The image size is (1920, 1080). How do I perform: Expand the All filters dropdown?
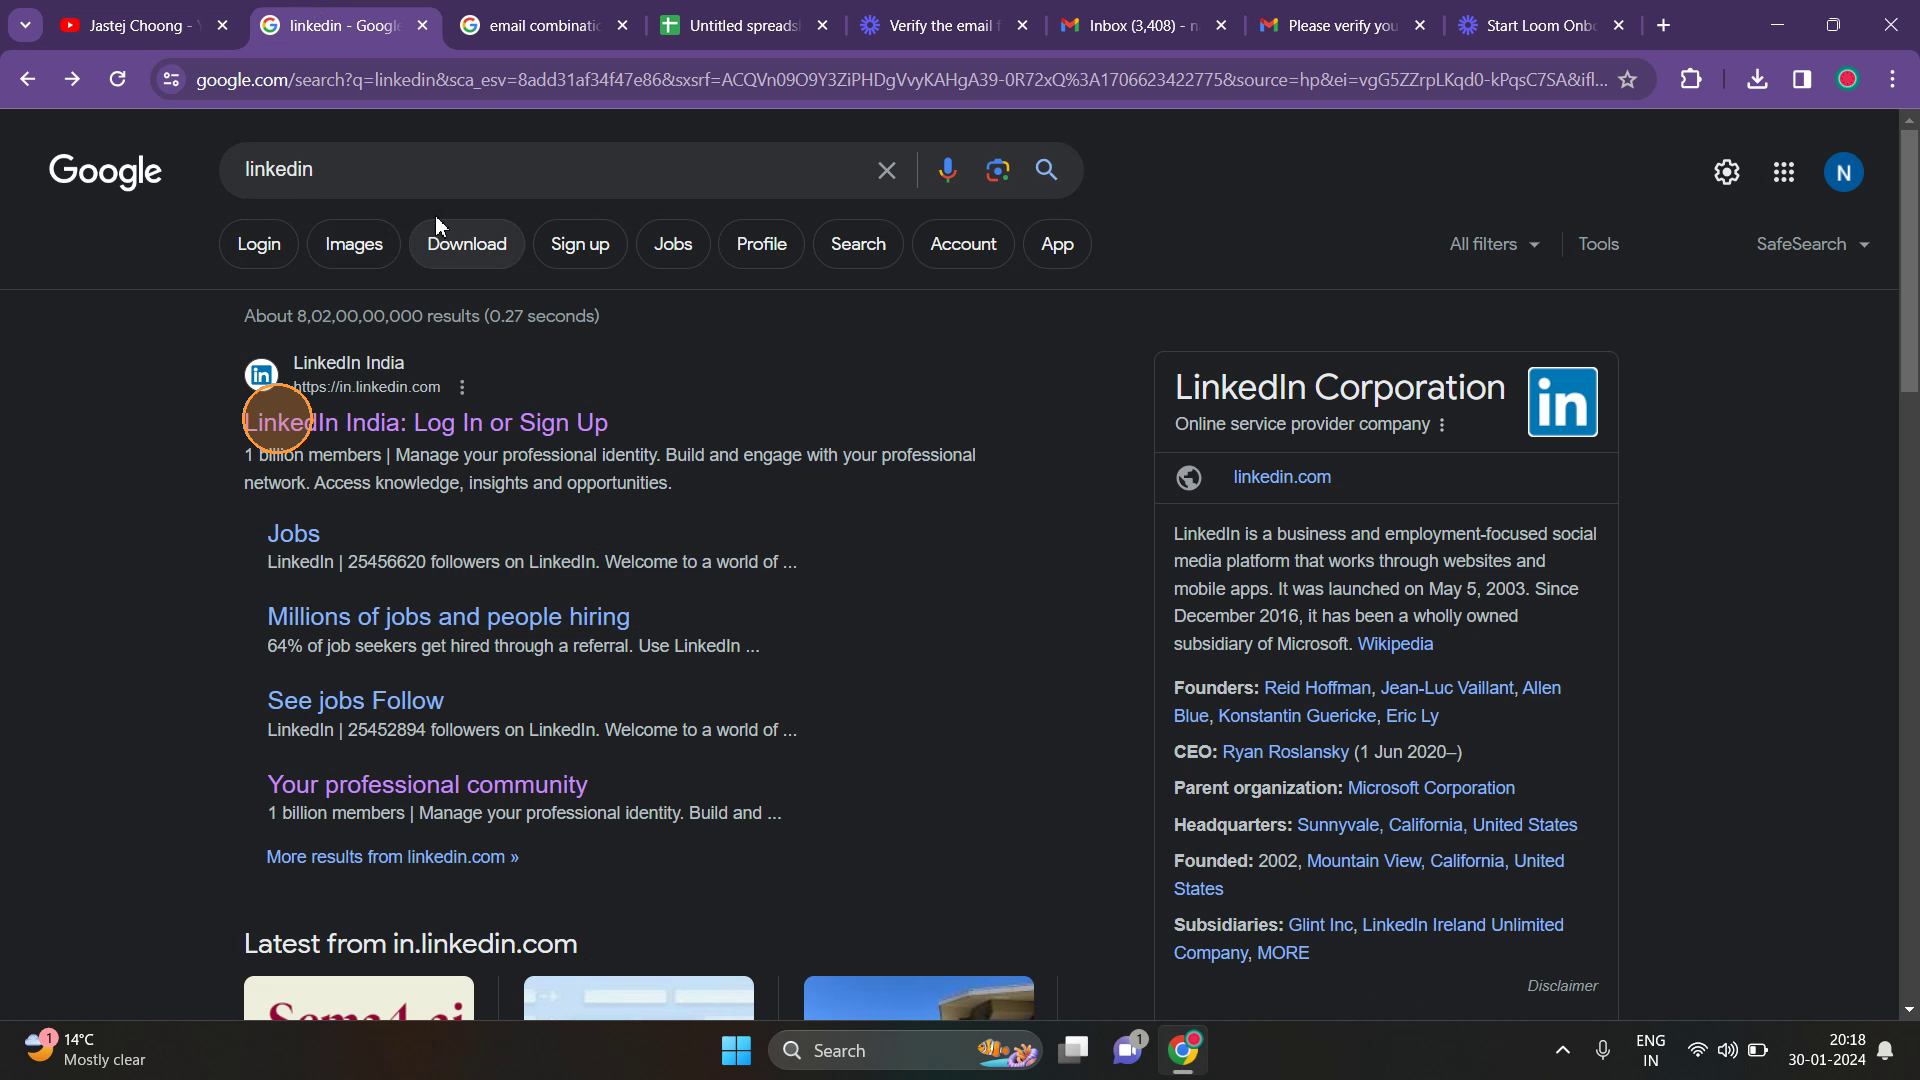point(1494,244)
